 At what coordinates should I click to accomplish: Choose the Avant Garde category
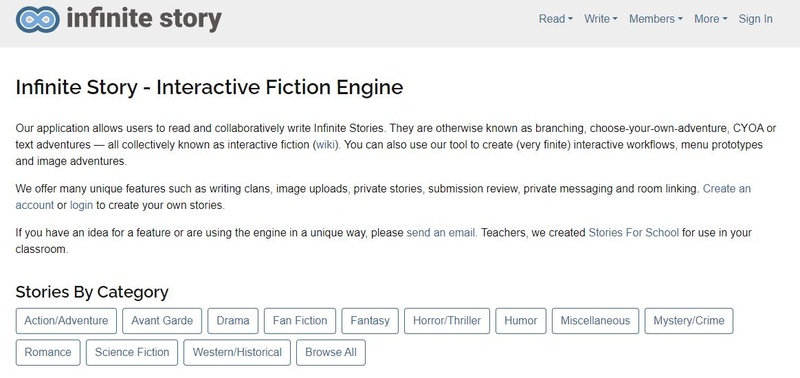point(162,321)
